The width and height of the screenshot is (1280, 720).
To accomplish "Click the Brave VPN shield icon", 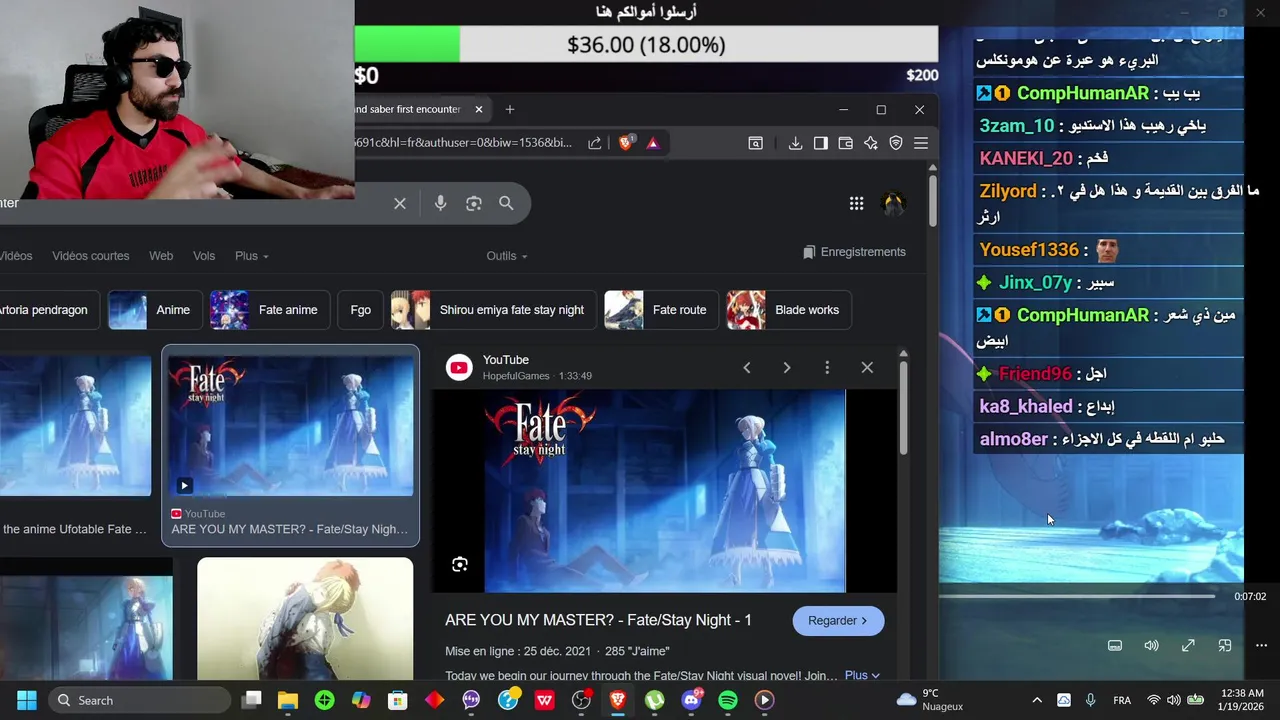I will point(896,143).
